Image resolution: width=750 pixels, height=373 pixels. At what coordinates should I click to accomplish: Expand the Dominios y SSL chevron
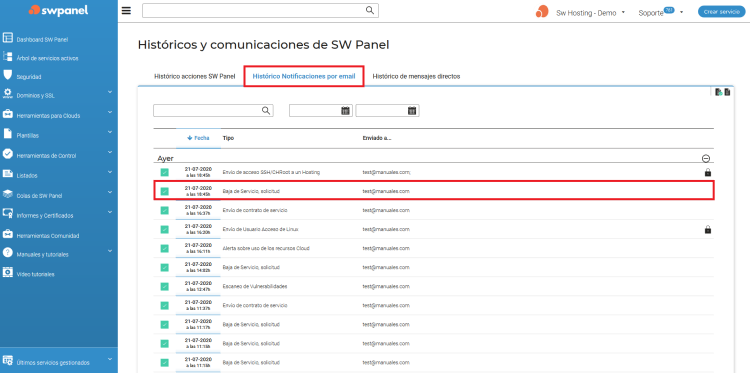pyautogui.click(x=110, y=92)
